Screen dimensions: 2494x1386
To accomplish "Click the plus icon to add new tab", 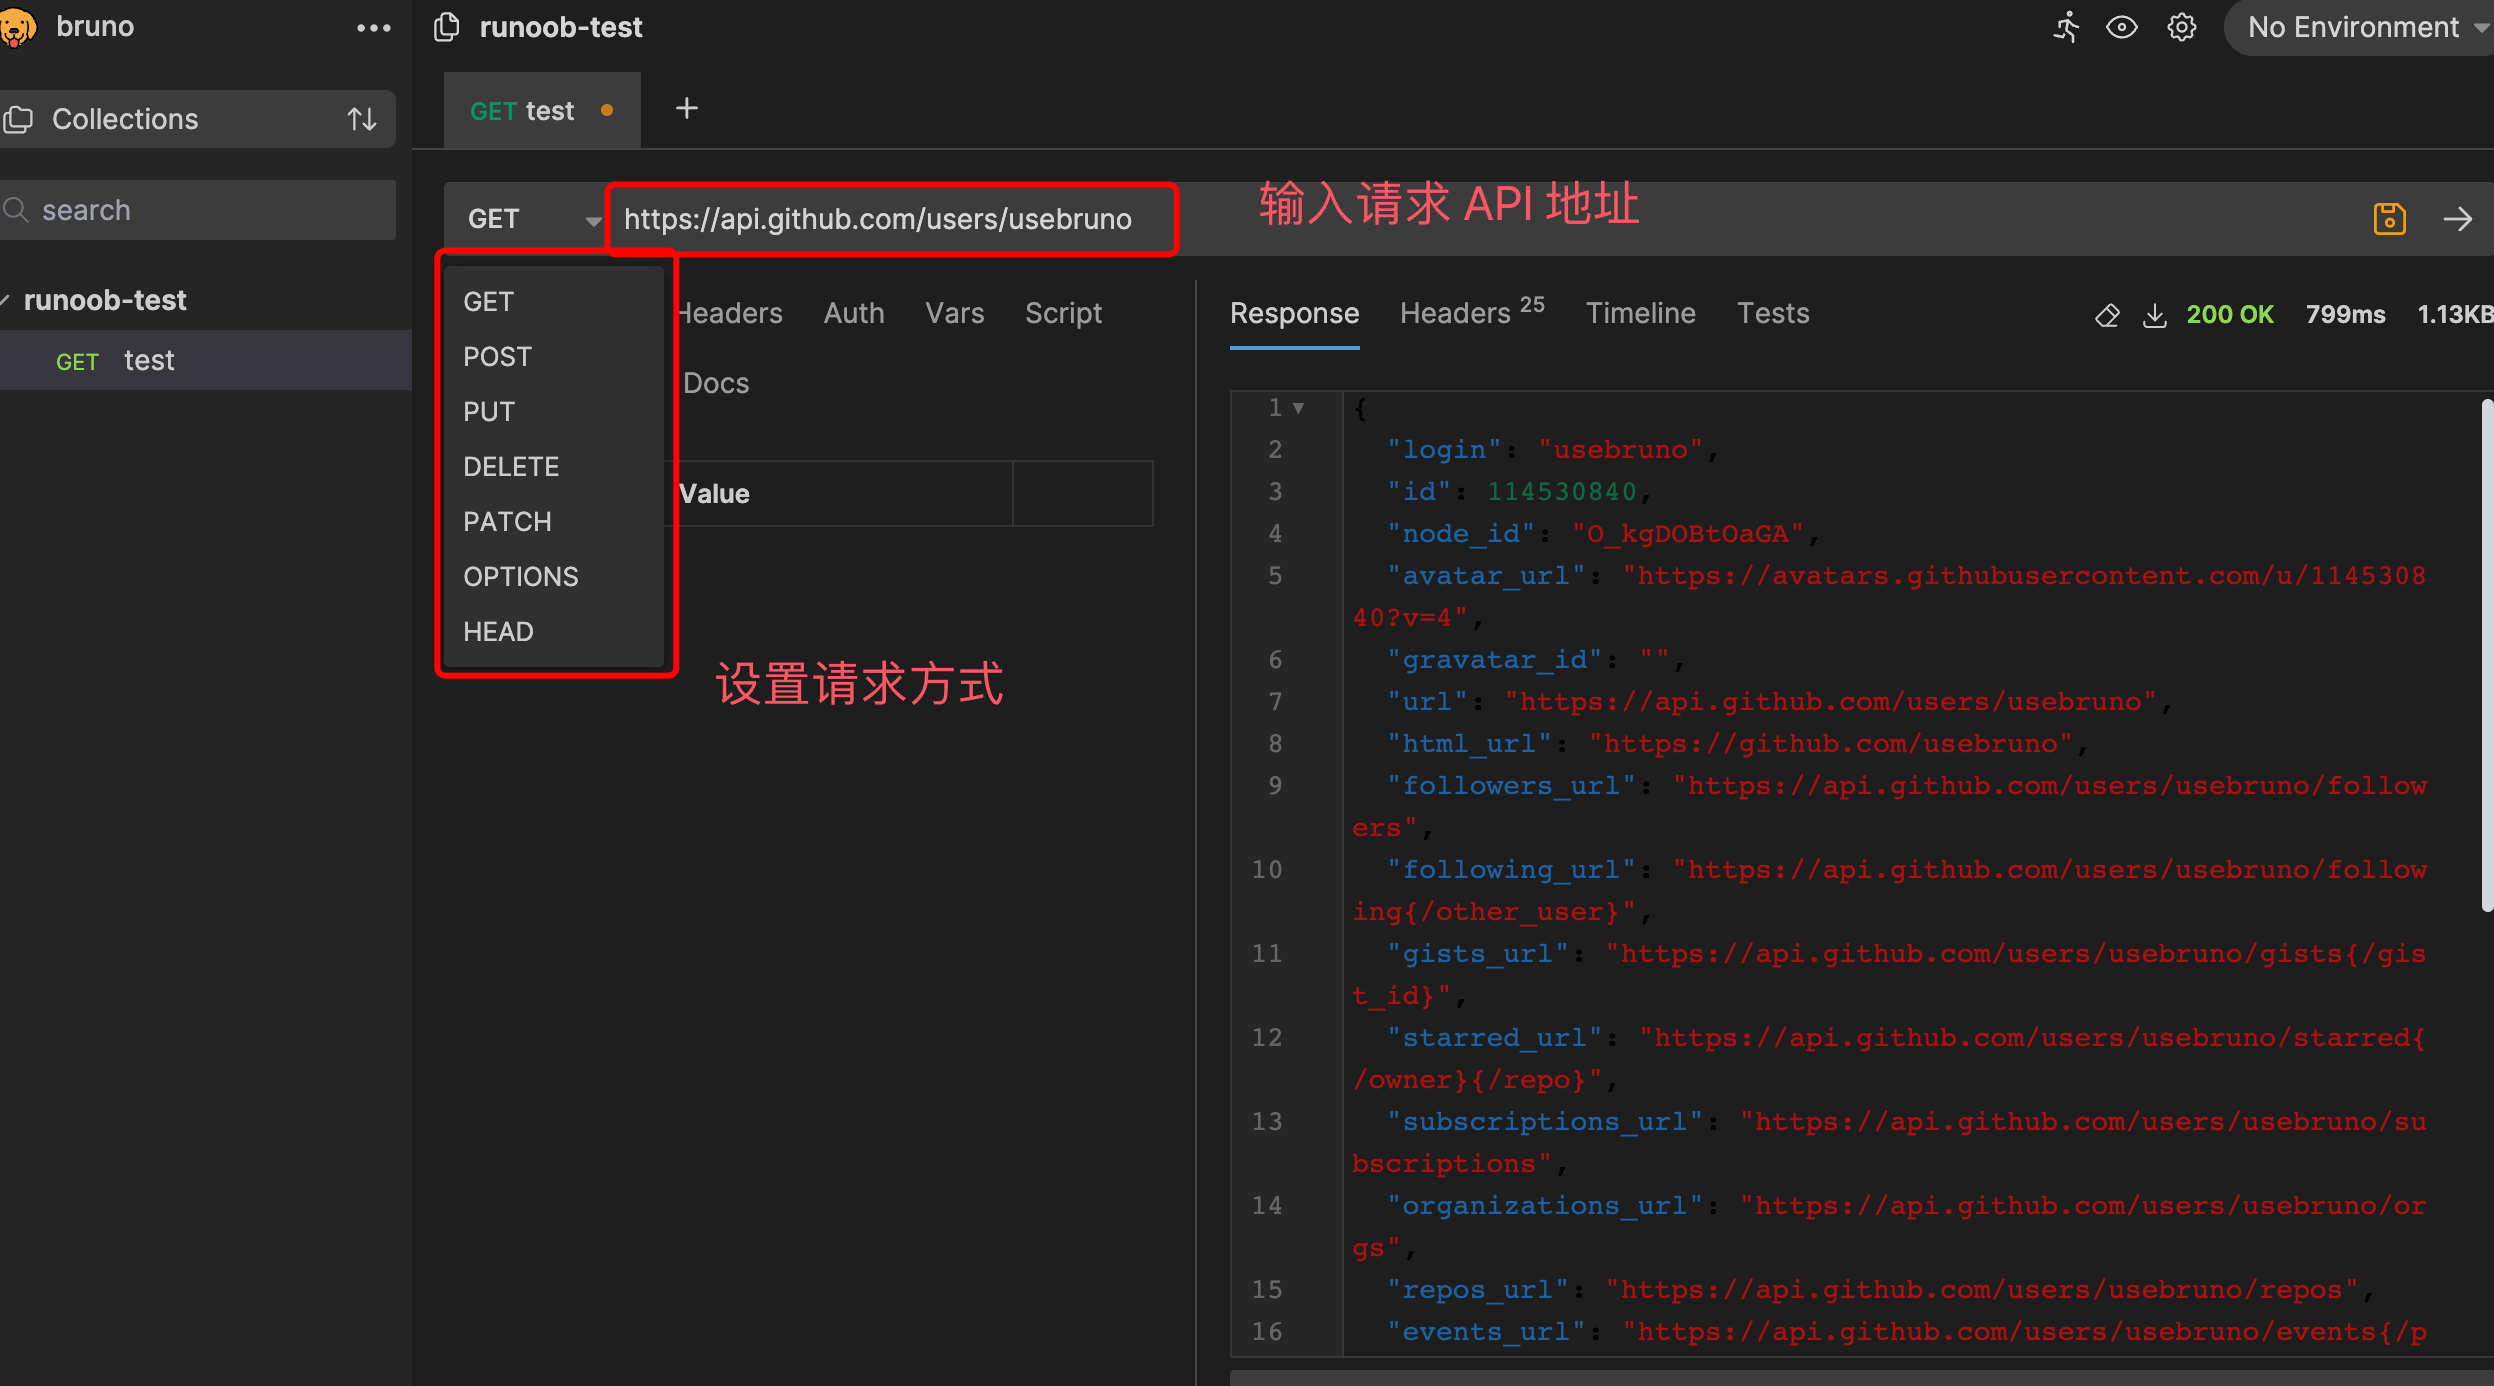I will click(687, 109).
